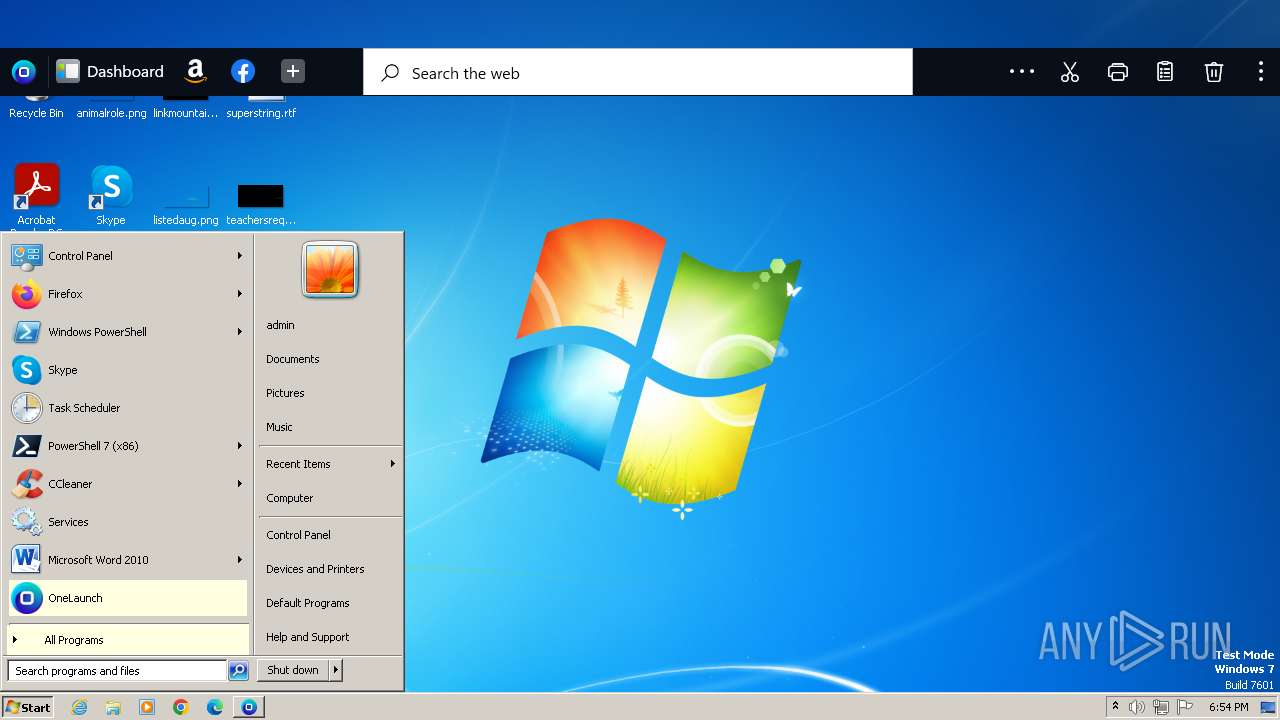Click Search programs and files box
The image size is (1280, 720).
click(117, 671)
